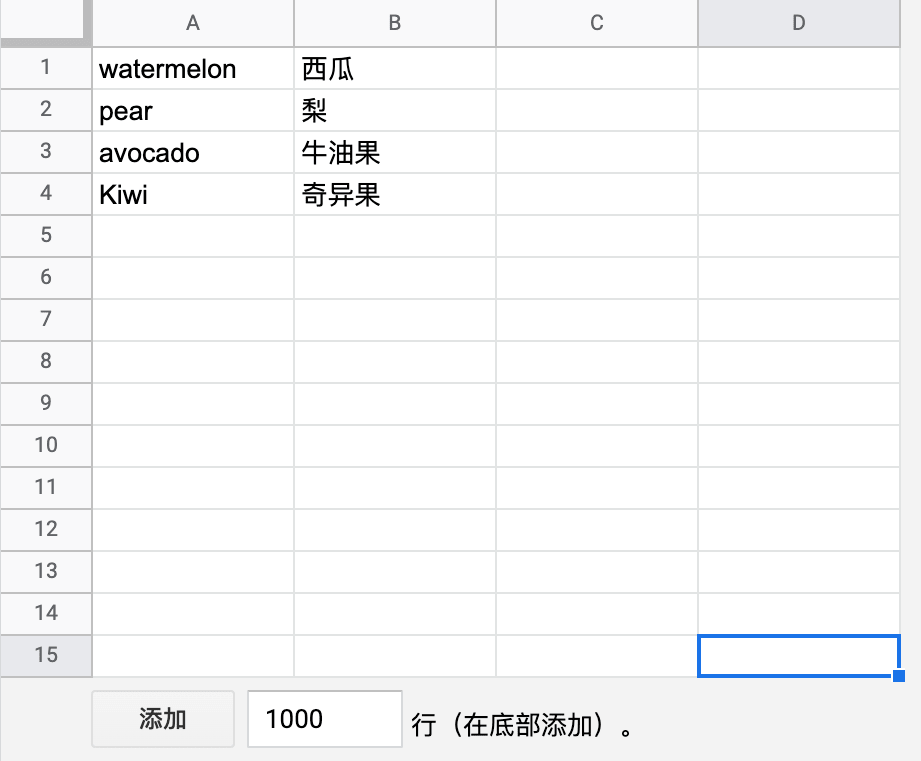Screen dimensions: 921x761
Task: Select the cell containing watermelon
Action: 193,68
